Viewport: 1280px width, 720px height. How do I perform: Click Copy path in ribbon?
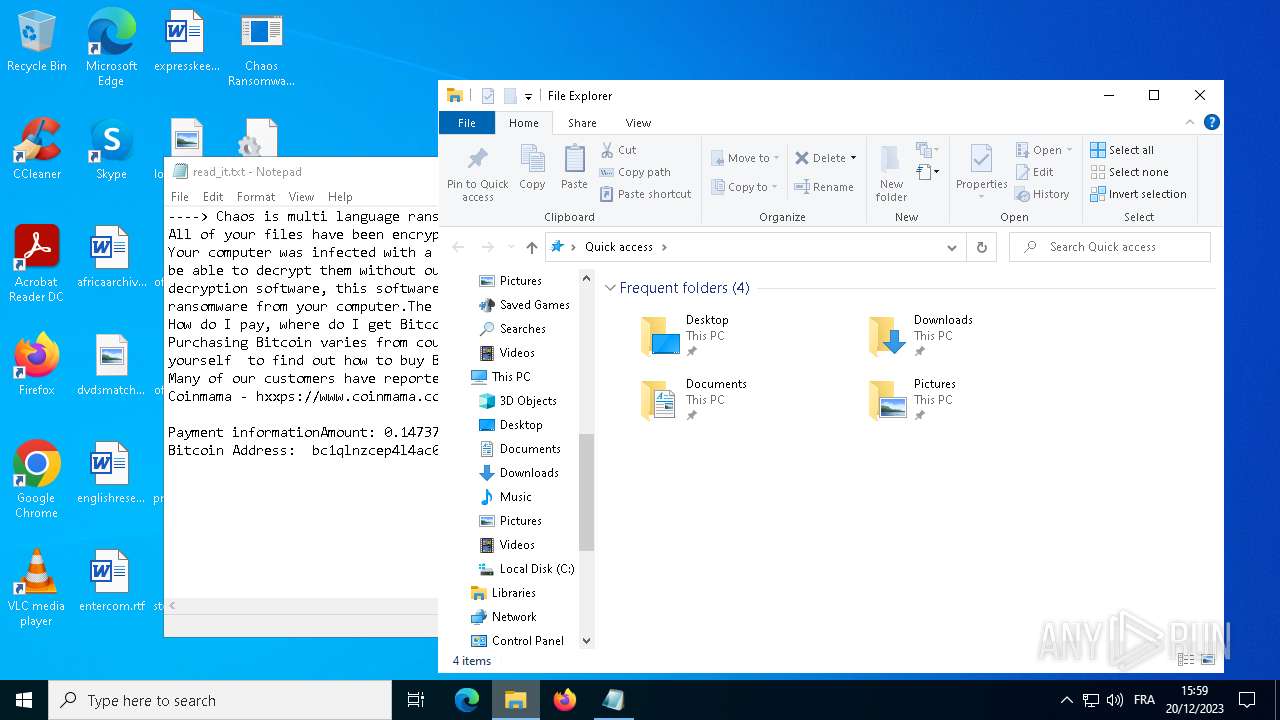635,172
